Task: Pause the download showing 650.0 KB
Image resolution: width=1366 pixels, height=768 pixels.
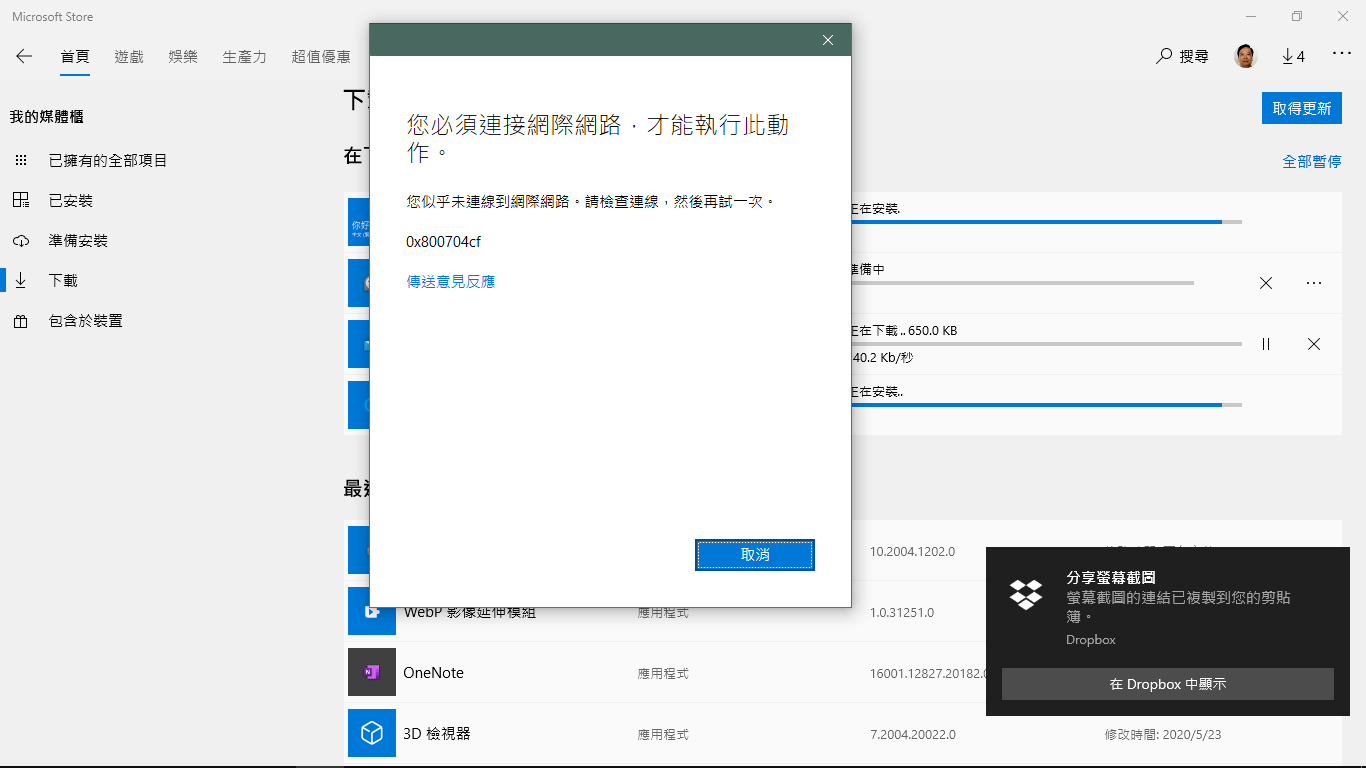Action: [x=1266, y=344]
